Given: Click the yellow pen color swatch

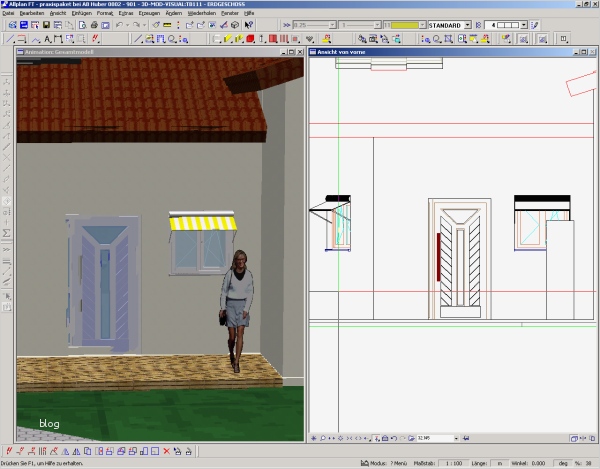Looking at the screenshot, I should [x=403, y=25].
